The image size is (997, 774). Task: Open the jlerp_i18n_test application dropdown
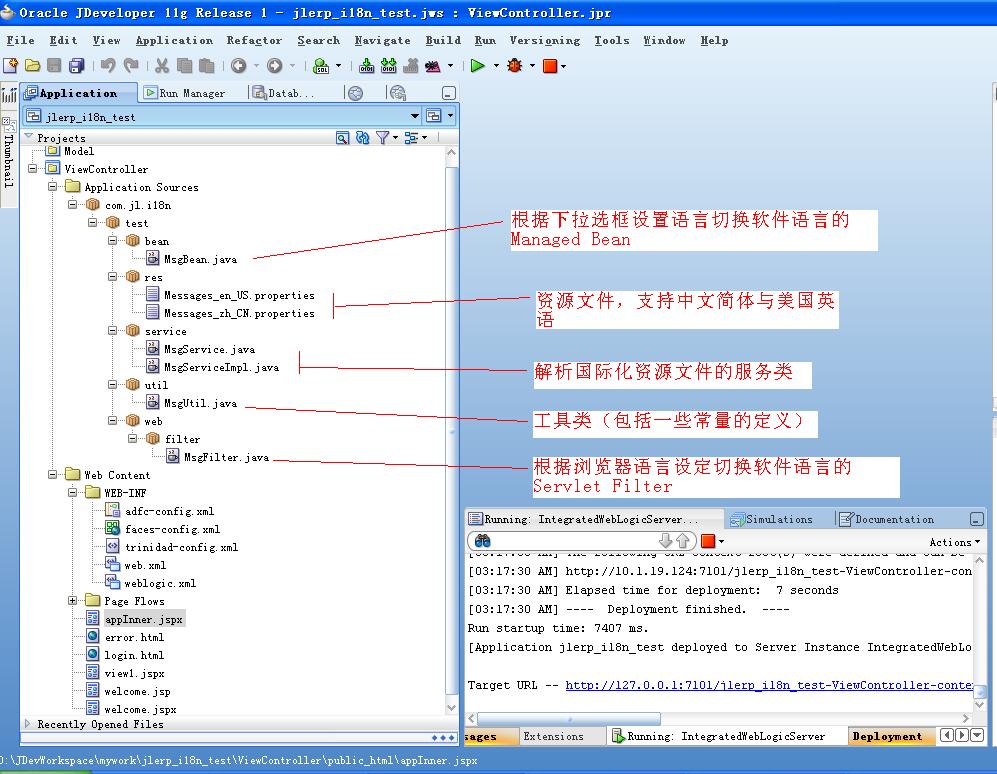point(415,116)
